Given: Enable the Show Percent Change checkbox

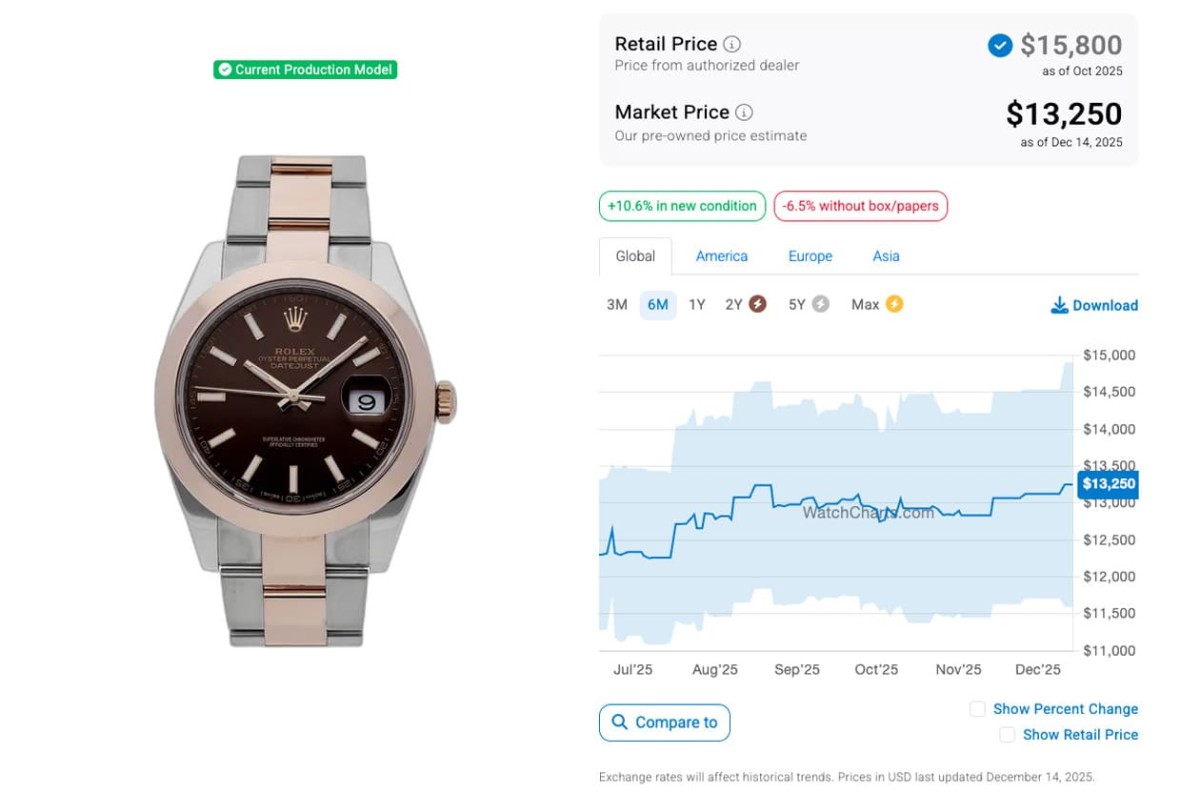Looking at the screenshot, I should pyautogui.click(x=977, y=709).
